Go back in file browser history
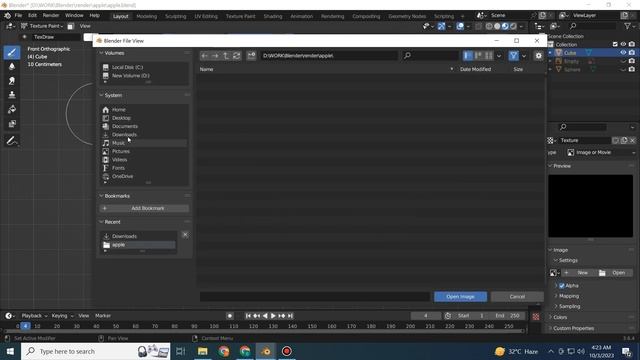 pos(204,56)
